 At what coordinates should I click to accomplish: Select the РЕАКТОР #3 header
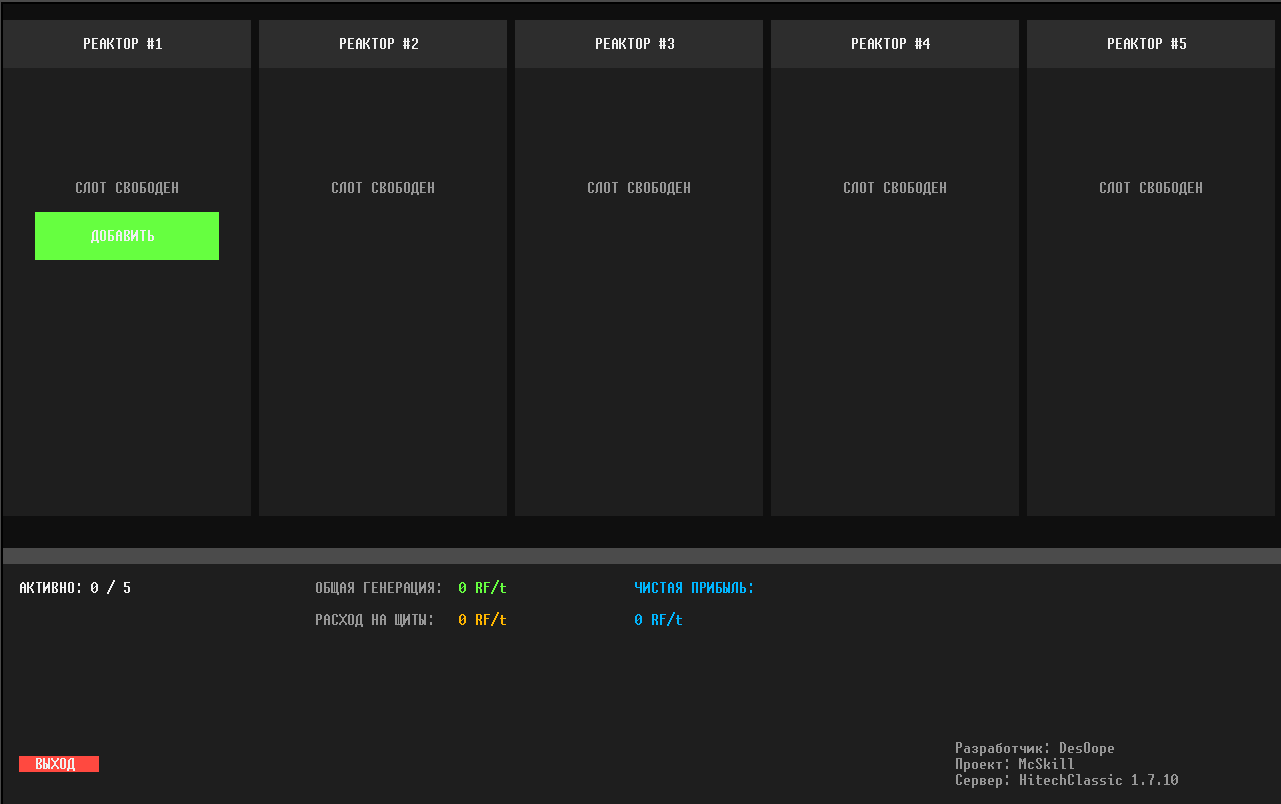coord(639,44)
